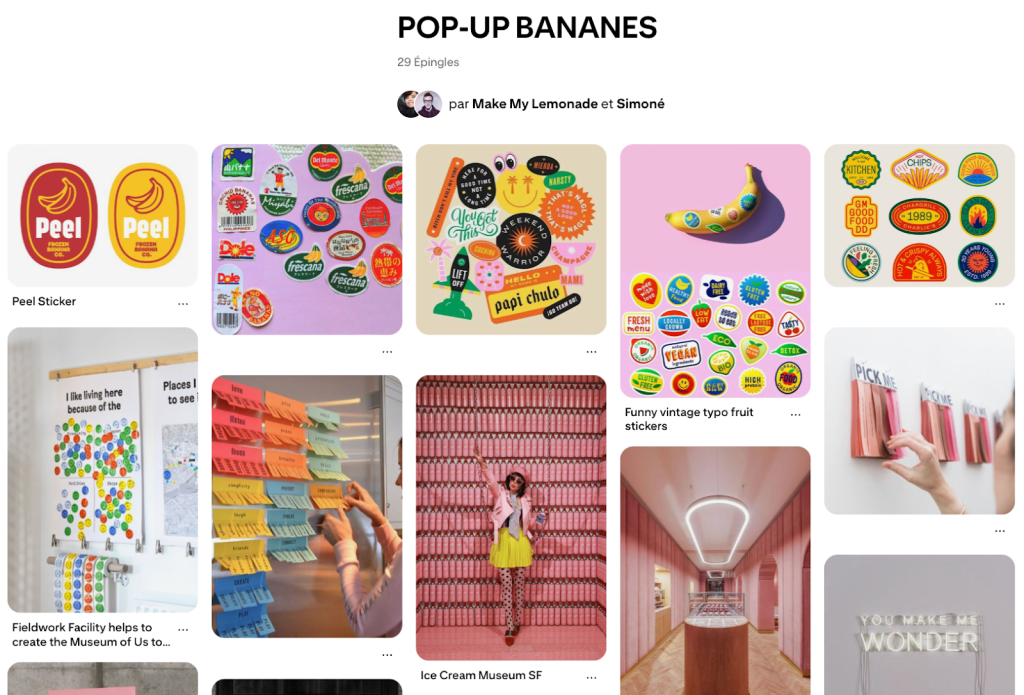Open Funny vintage typo fruit stickers title

(x=689, y=419)
